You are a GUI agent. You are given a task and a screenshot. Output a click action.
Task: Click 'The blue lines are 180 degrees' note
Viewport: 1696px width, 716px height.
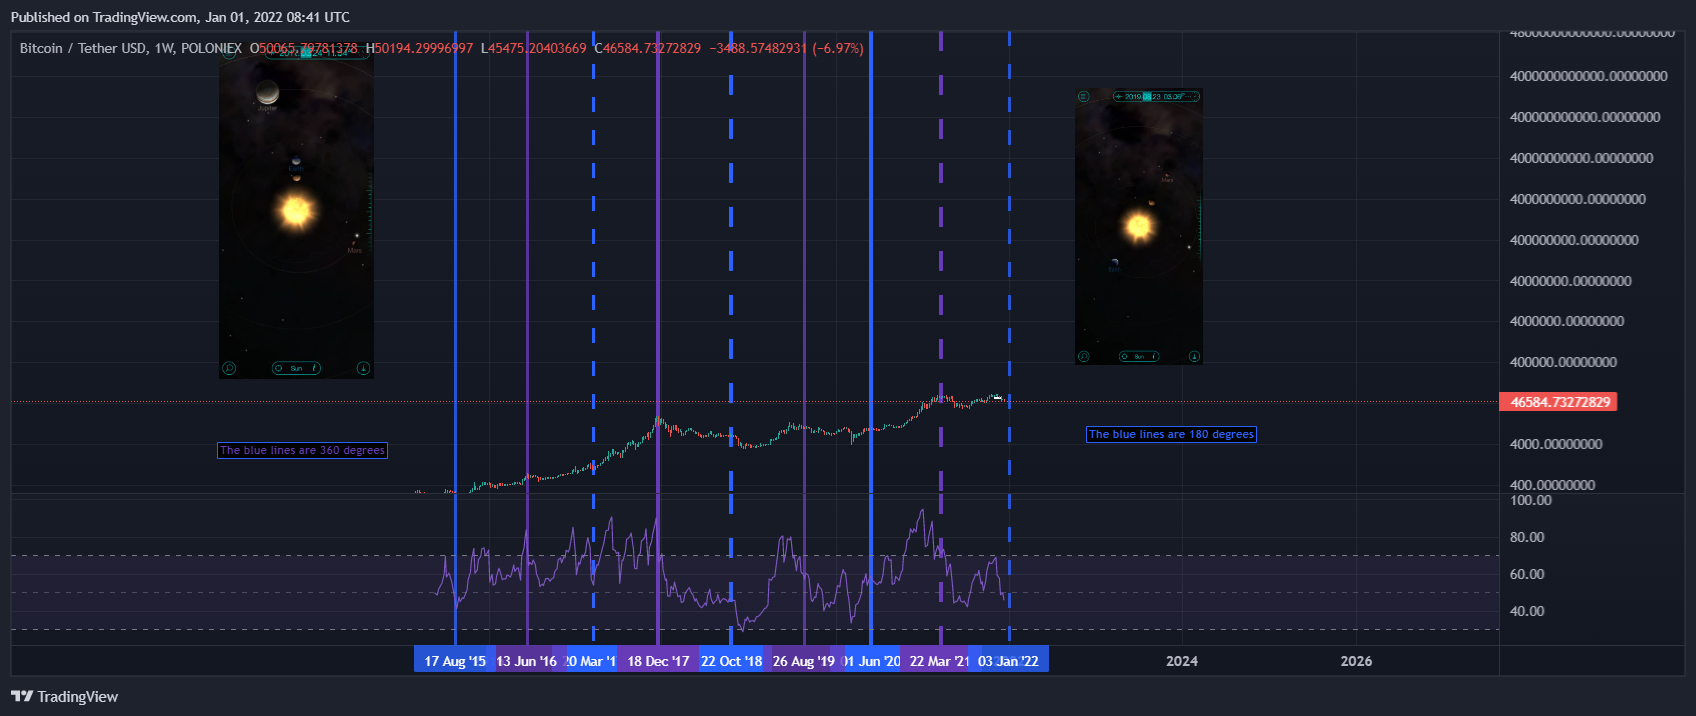click(1171, 434)
